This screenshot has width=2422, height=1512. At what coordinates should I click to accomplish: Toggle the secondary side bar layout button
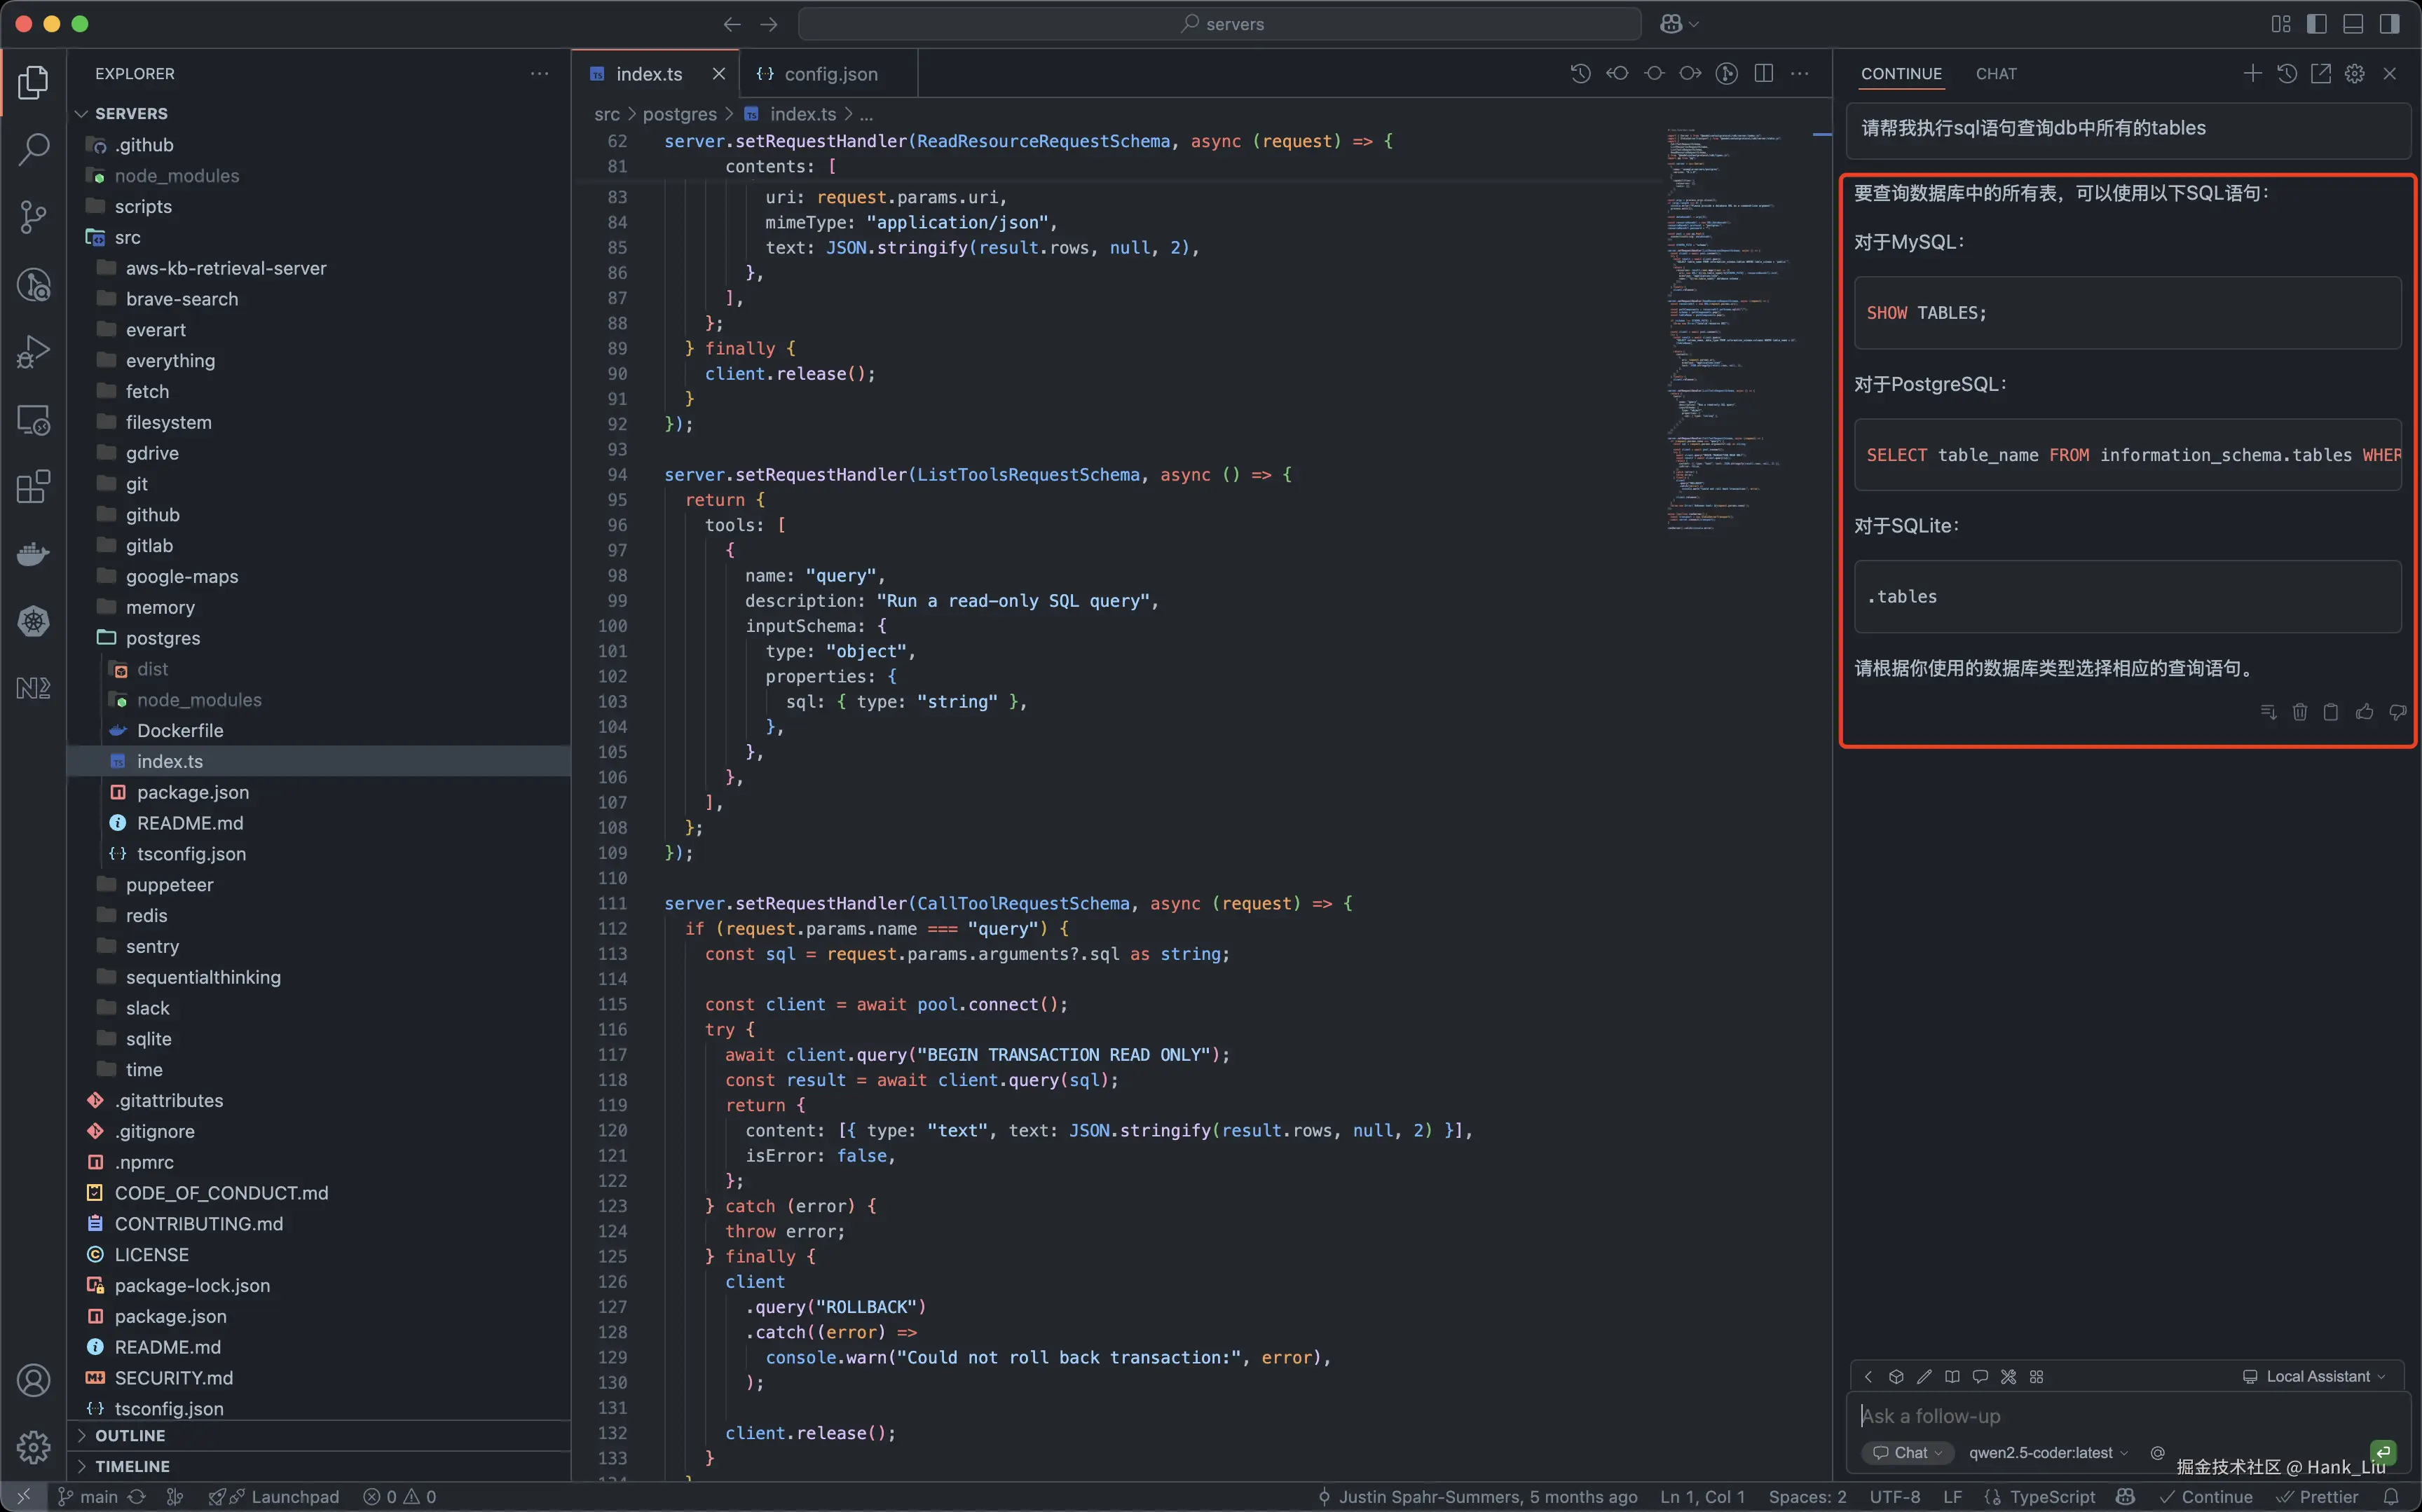2389,24
